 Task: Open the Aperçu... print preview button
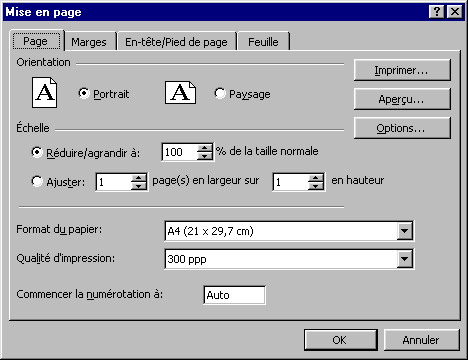pos(402,99)
